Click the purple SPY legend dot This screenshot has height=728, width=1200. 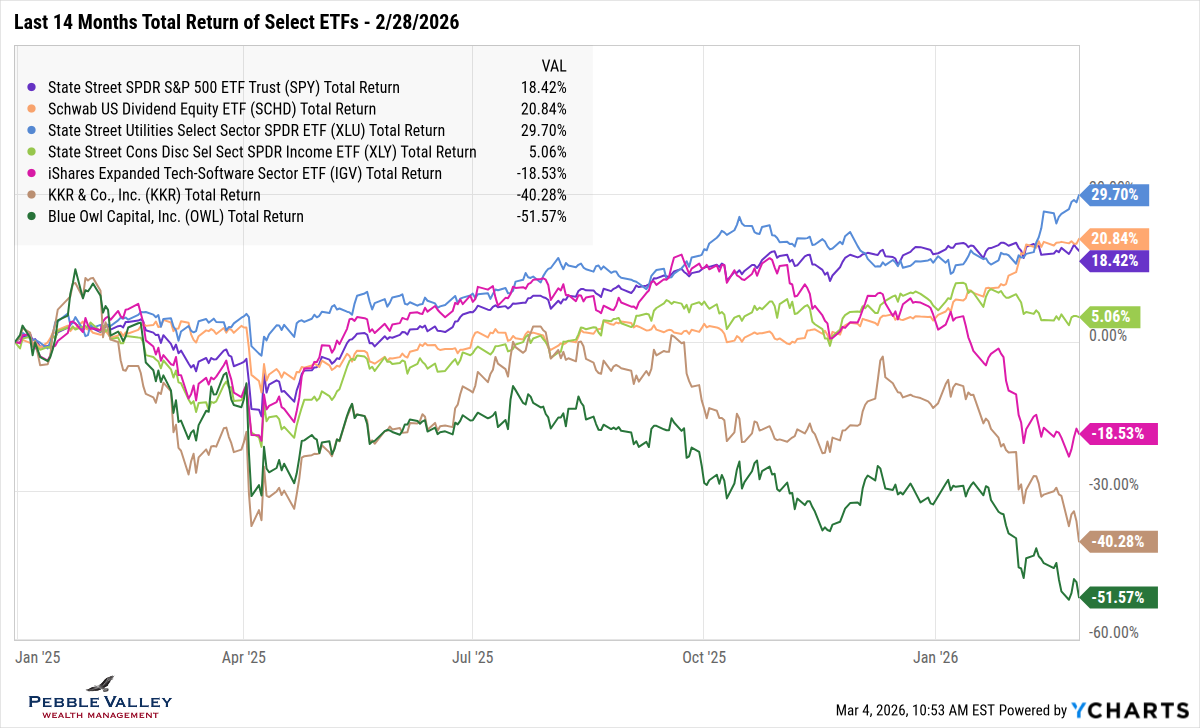click(x=33, y=88)
